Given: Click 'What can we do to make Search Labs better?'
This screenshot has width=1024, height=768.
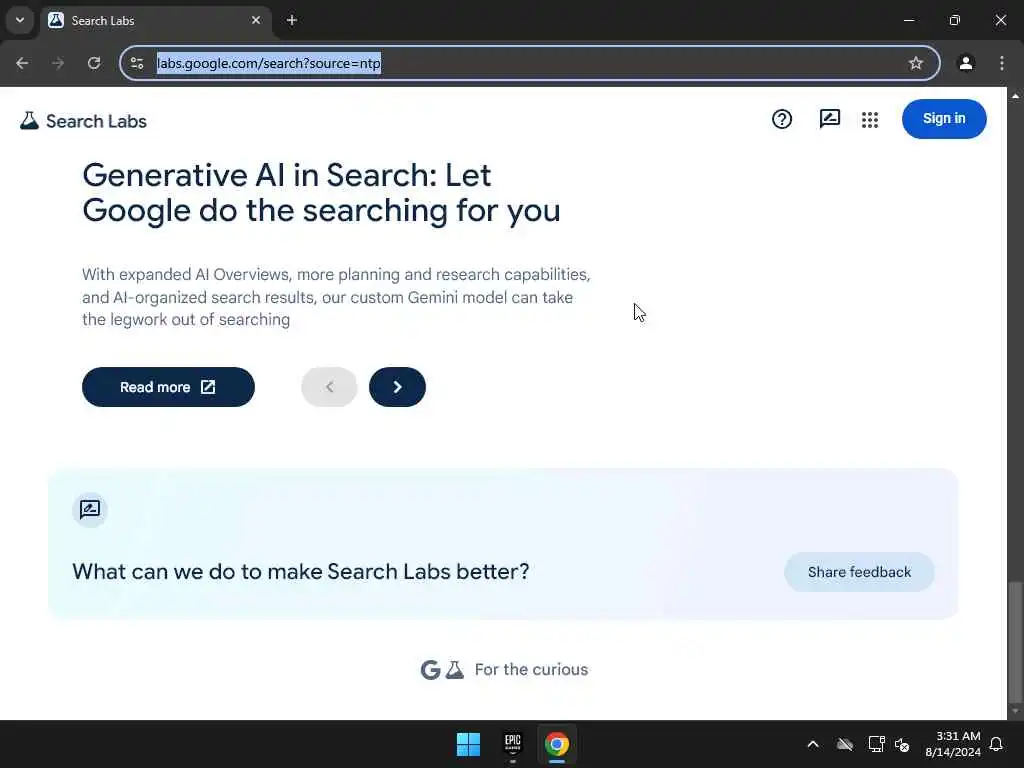Looking at the screenshot, I should click(301, 571).
